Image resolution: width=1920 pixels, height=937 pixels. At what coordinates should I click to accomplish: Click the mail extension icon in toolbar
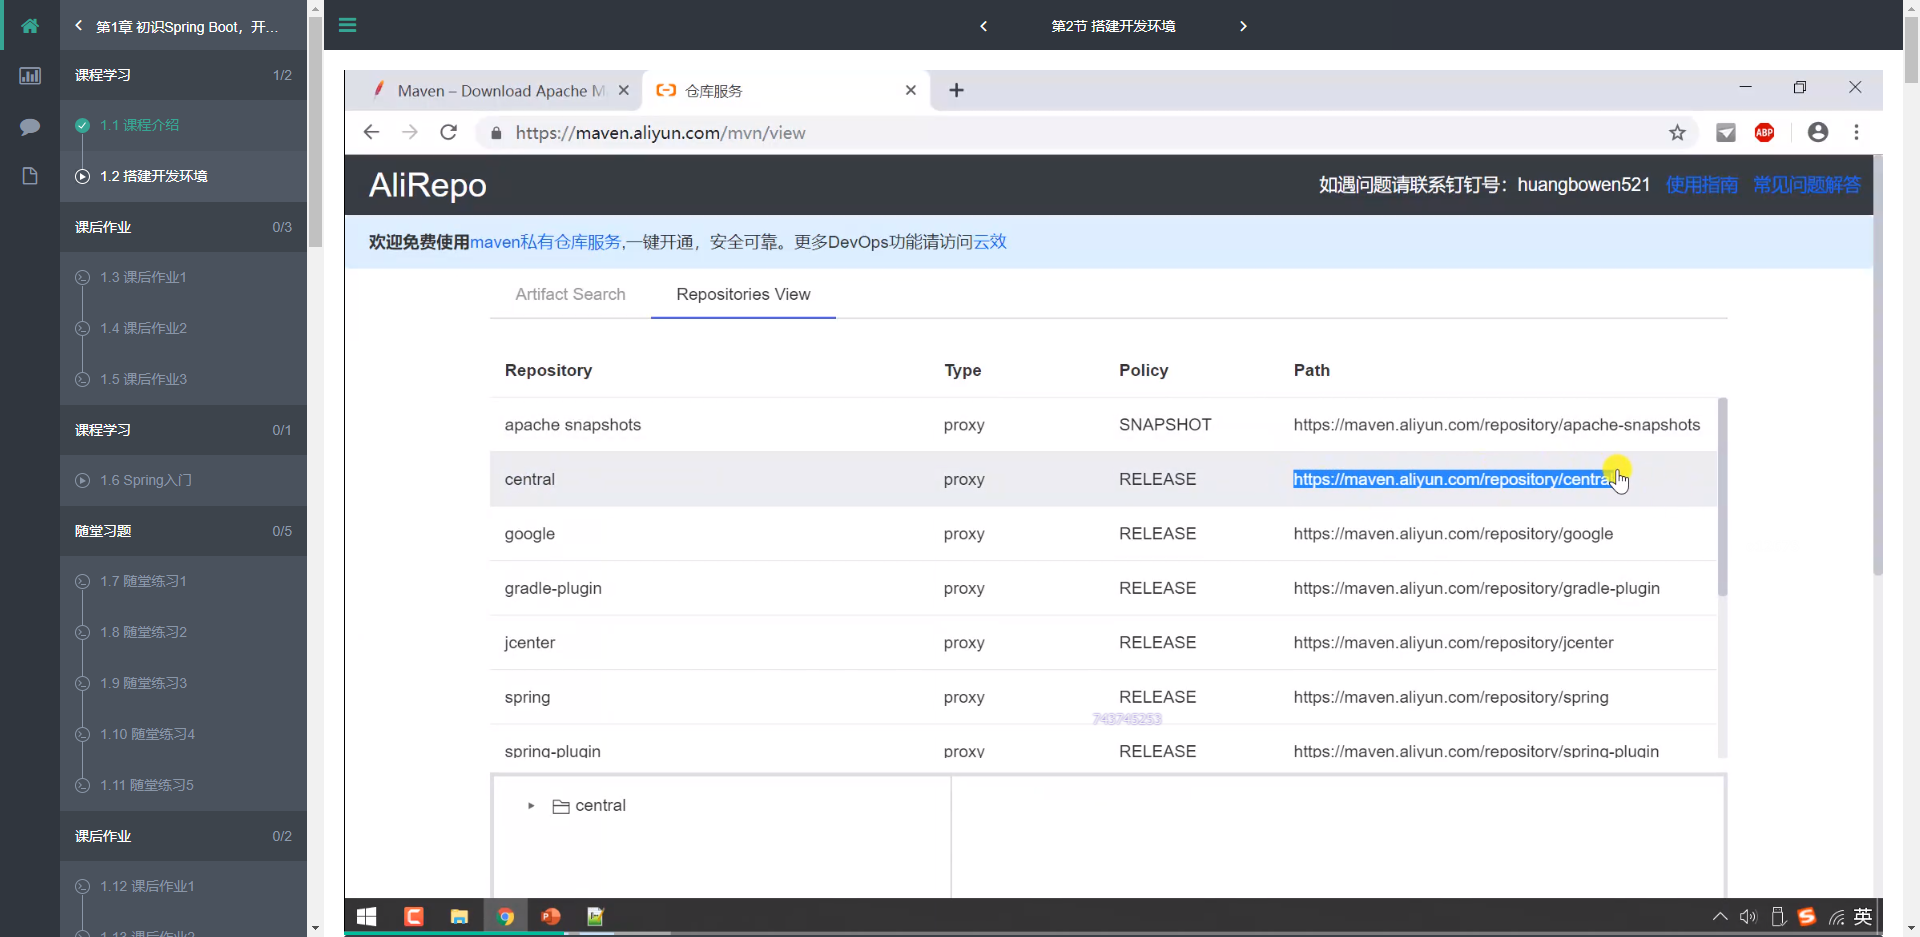[x=1726, y=132]
